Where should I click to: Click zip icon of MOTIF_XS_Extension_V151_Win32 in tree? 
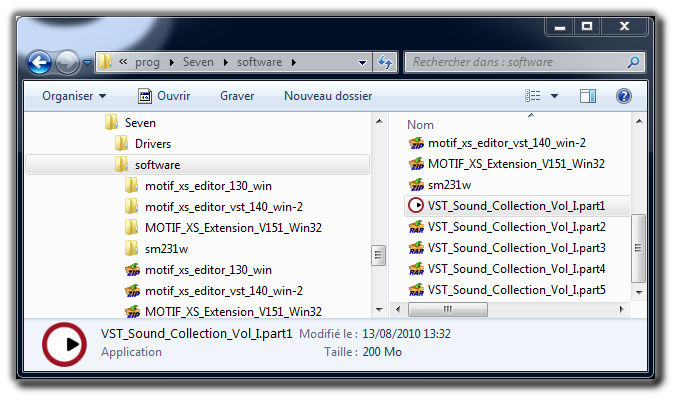coord(133,312)
